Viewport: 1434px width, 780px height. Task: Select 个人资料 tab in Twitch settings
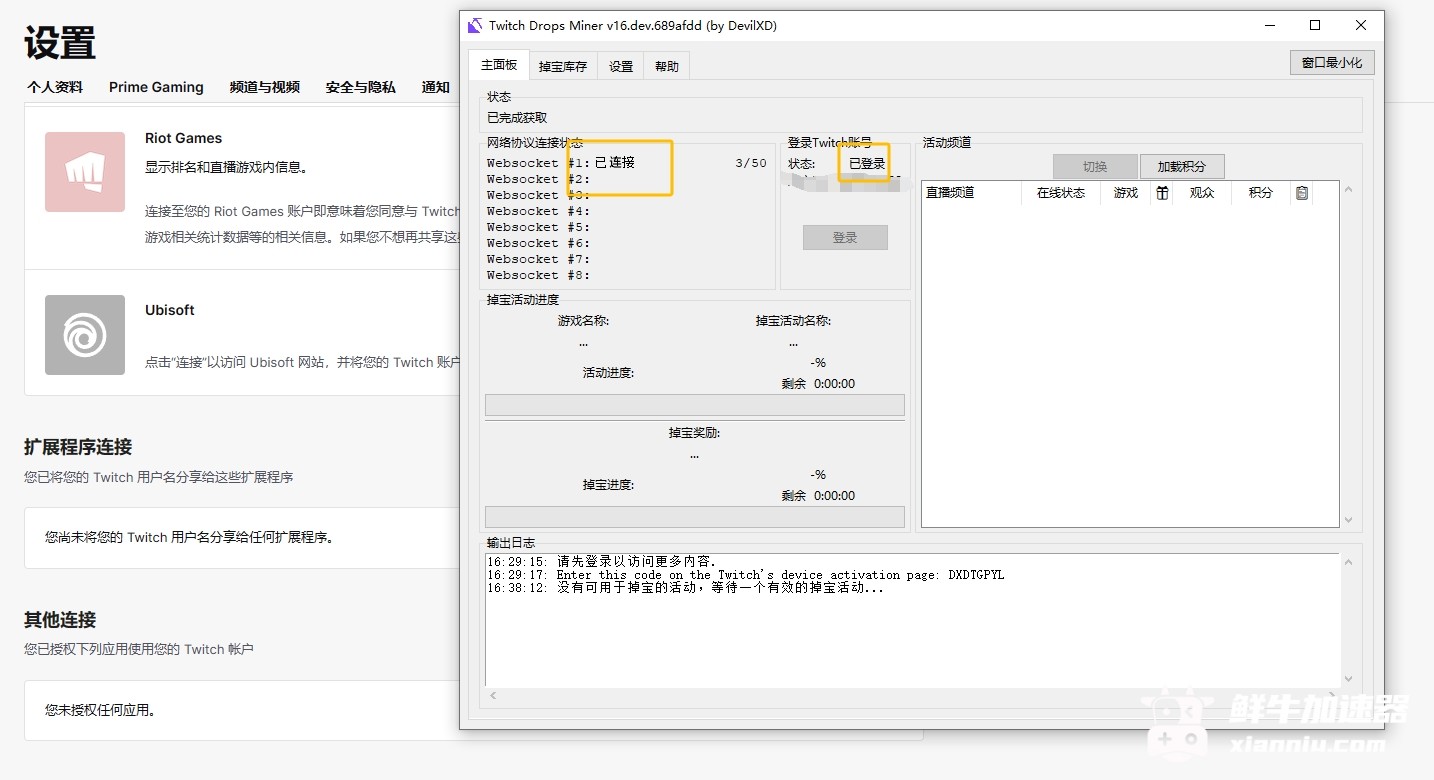(55, 87)
